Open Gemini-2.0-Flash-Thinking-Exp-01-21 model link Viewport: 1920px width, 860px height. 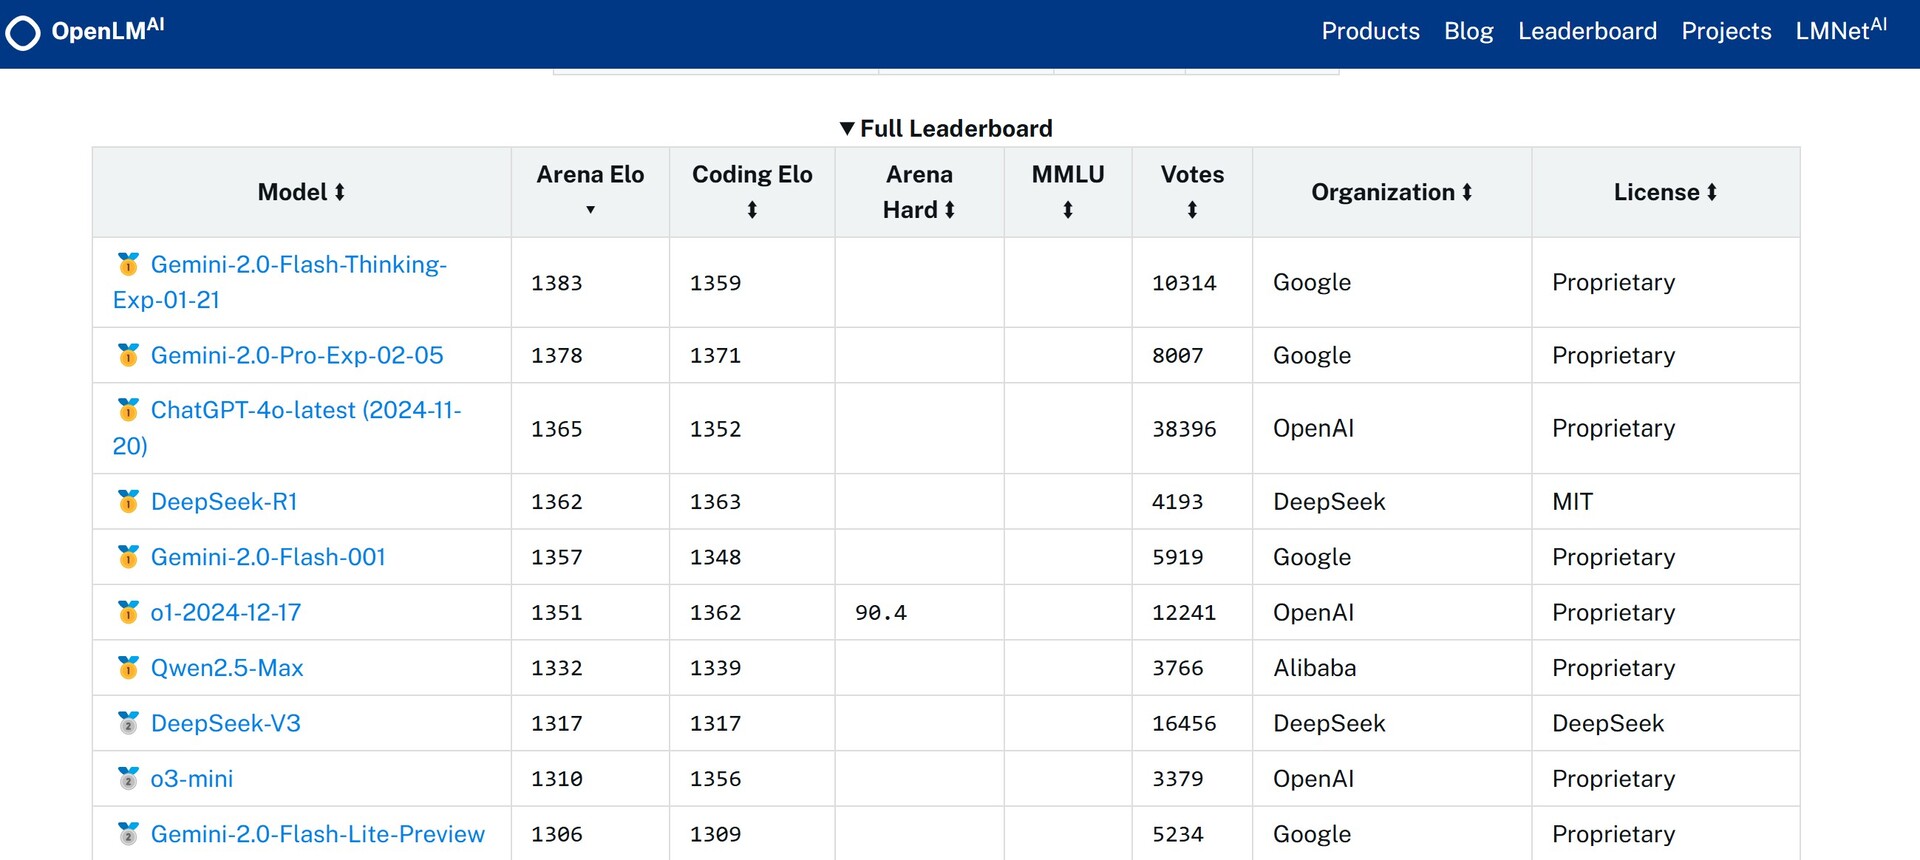coord(280,282)
